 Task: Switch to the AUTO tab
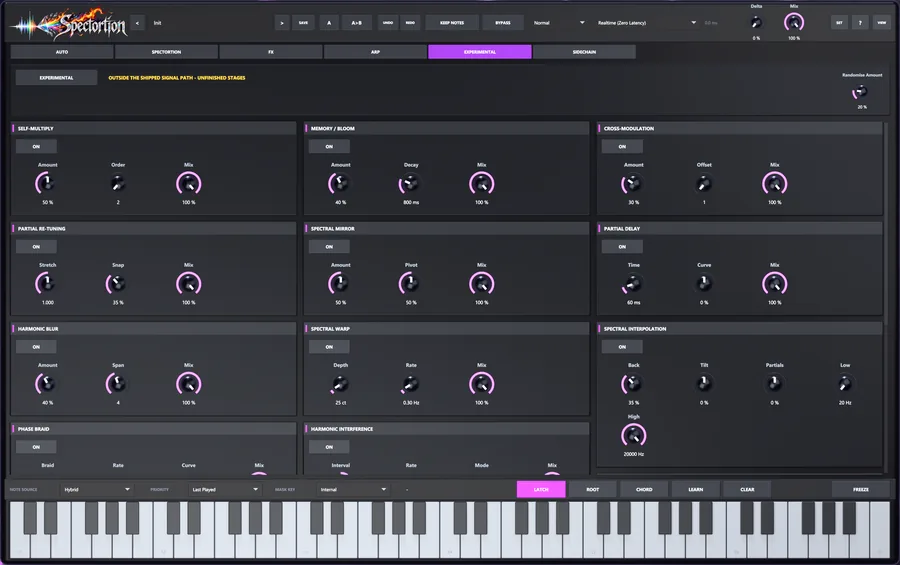(62, 52)
